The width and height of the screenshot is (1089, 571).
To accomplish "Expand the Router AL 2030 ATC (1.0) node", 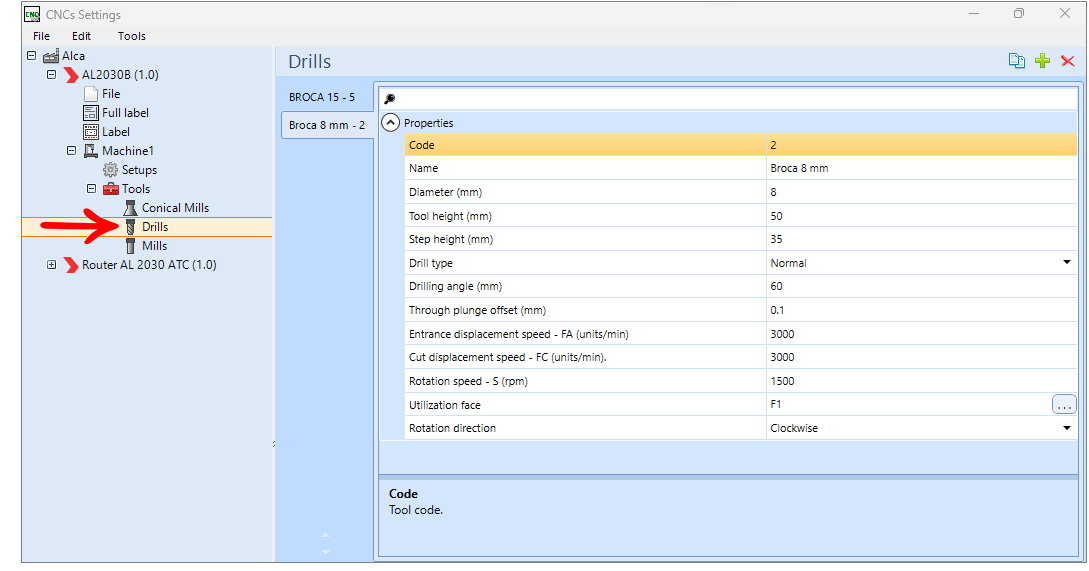I will [51, 265].
